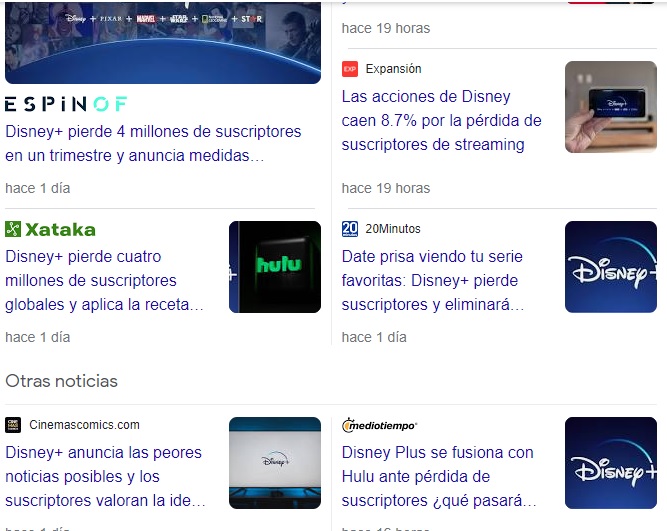
Task: Open Mediotiempo headline Disney Plus se fusiona con Hulu
Action: pyautogui.click(x=439, y=477)
